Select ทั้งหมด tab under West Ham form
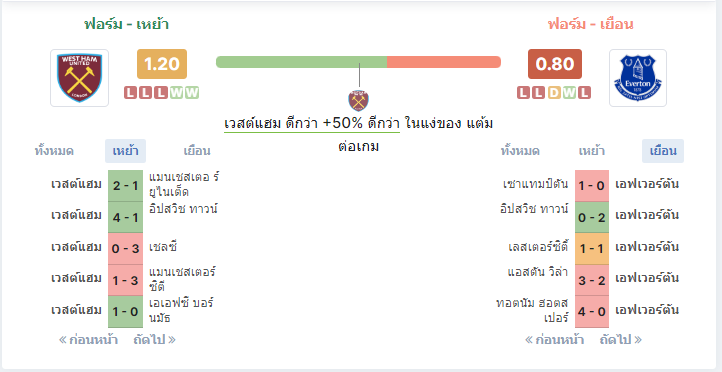722x372 pixels. (54, 151)
